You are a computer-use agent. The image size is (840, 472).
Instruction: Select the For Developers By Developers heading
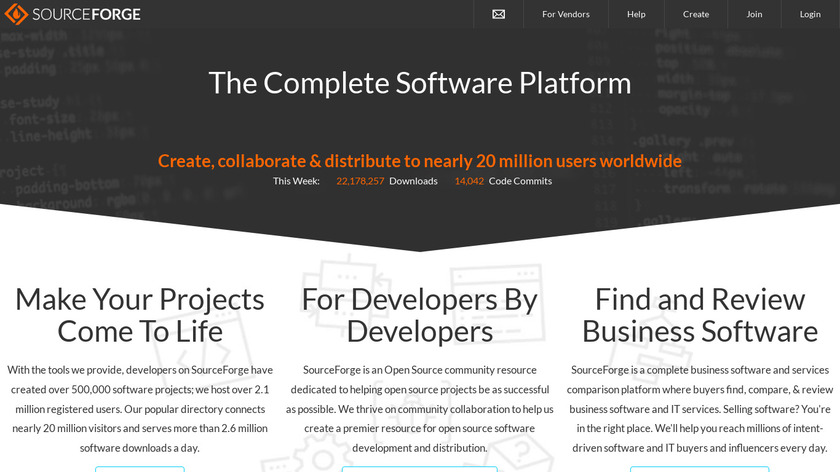click(x=420, y=314)
